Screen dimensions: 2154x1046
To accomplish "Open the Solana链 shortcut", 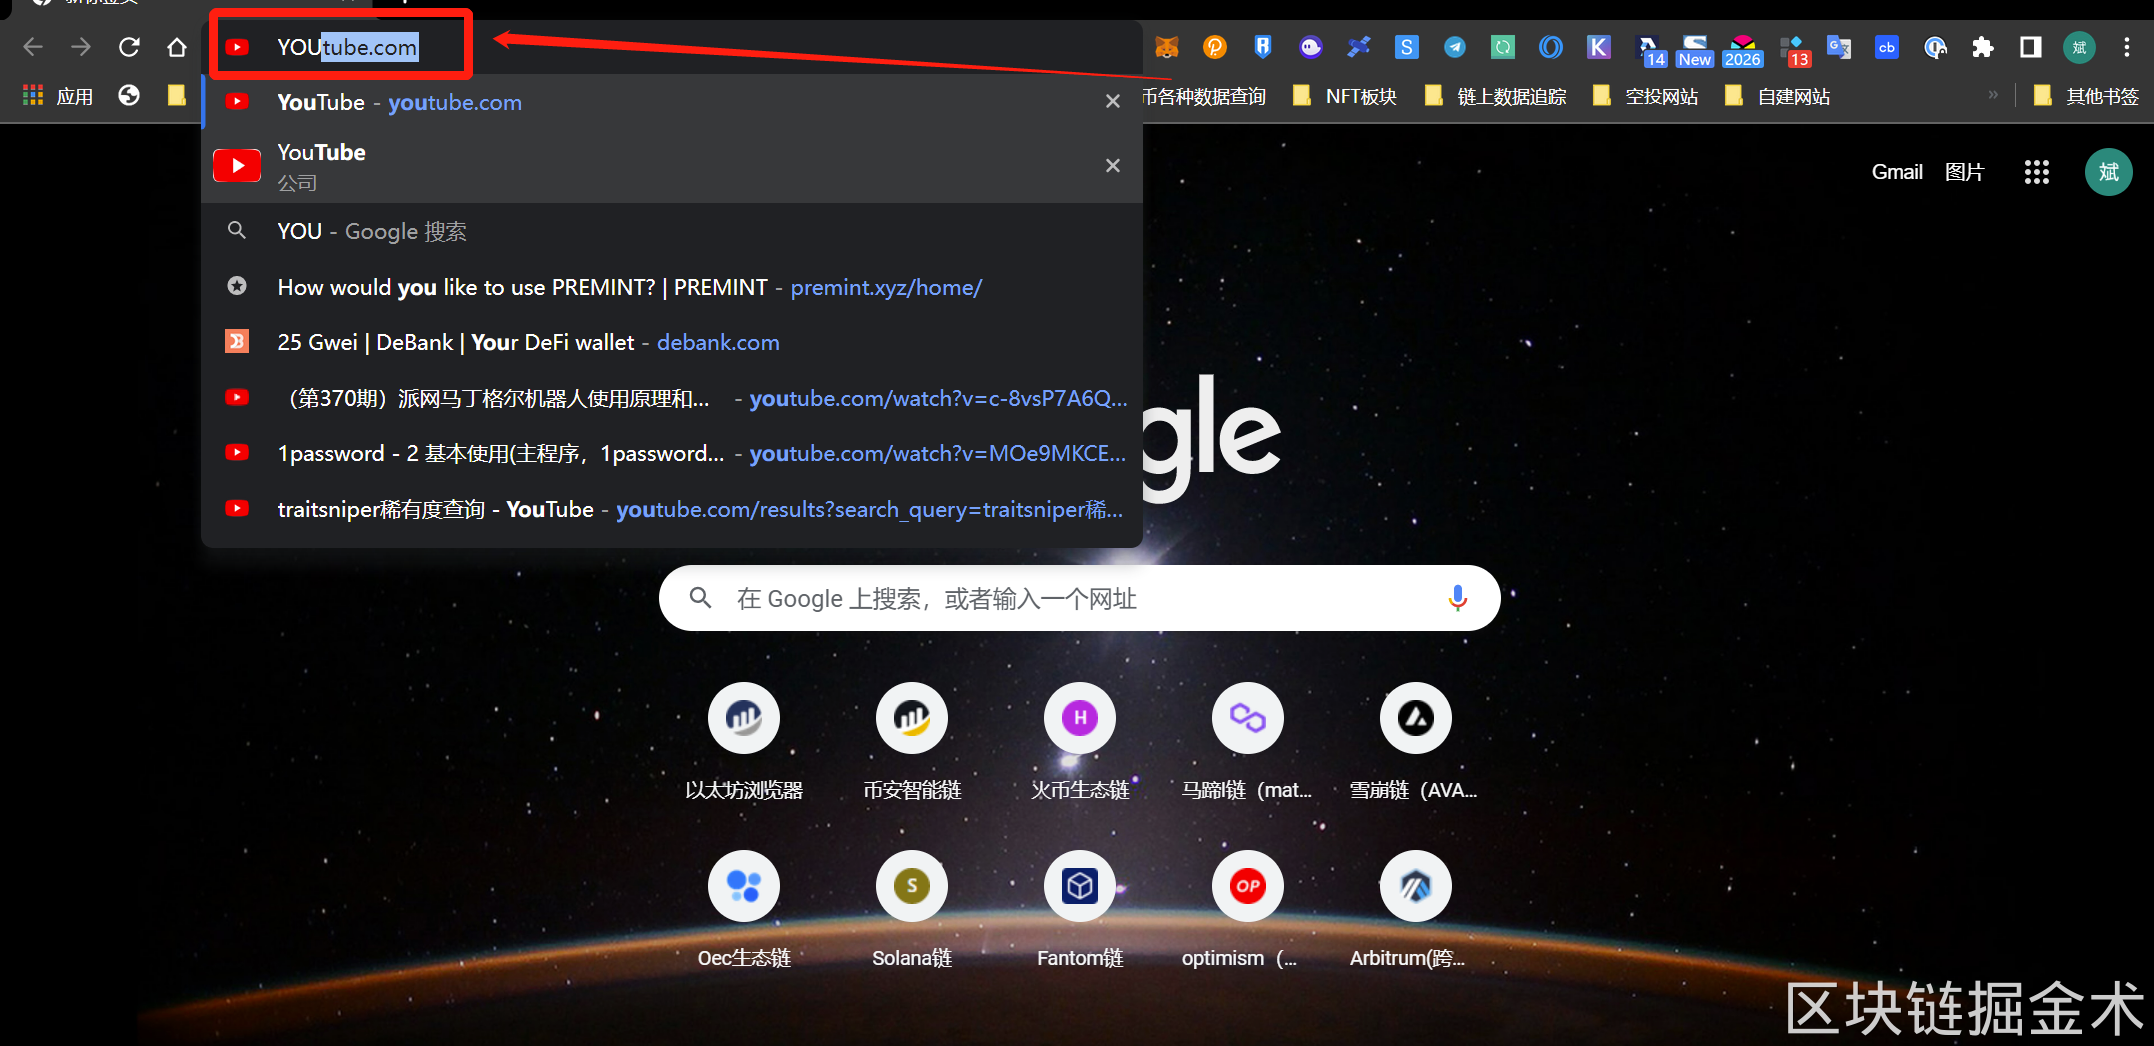I will point(912,910).
